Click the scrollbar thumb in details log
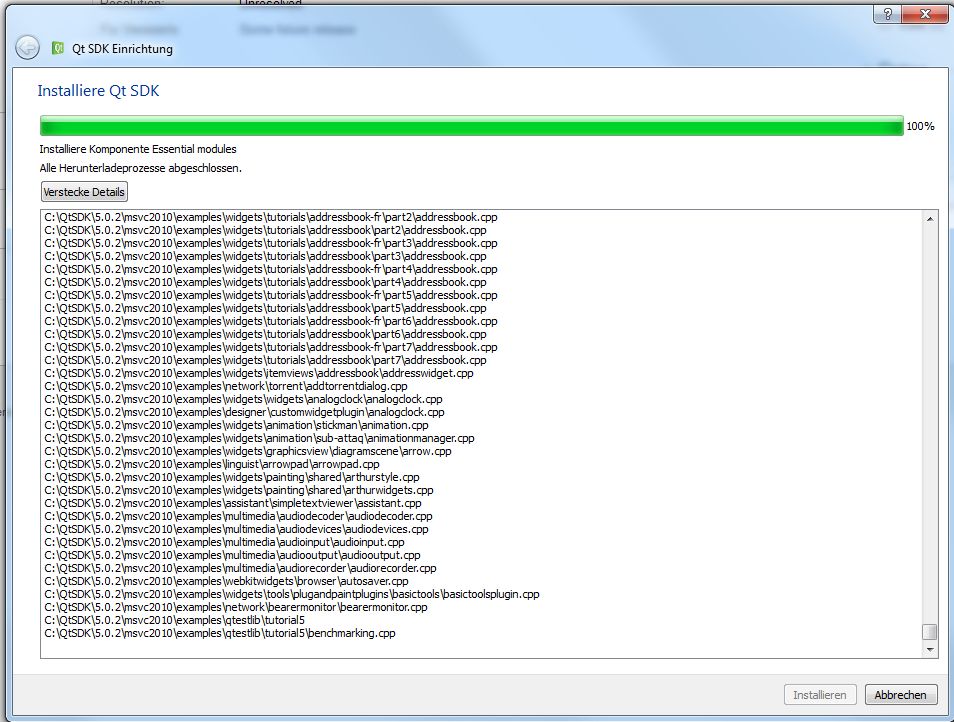This screenshot has height=722, width=954. click(x=930, y=632)
